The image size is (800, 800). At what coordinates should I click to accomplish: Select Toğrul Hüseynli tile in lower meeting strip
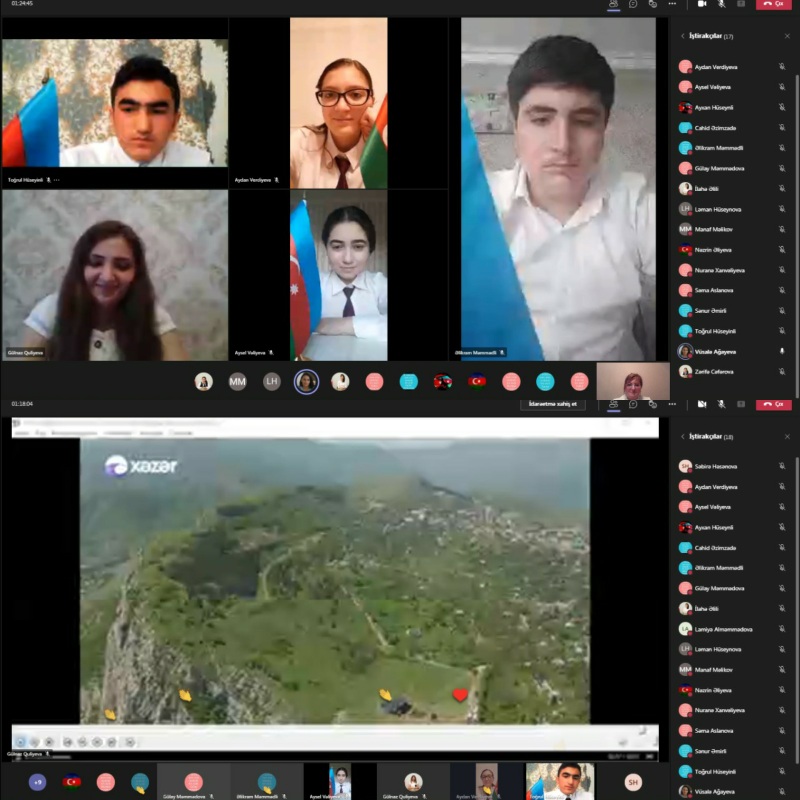(x=560, y=781)
